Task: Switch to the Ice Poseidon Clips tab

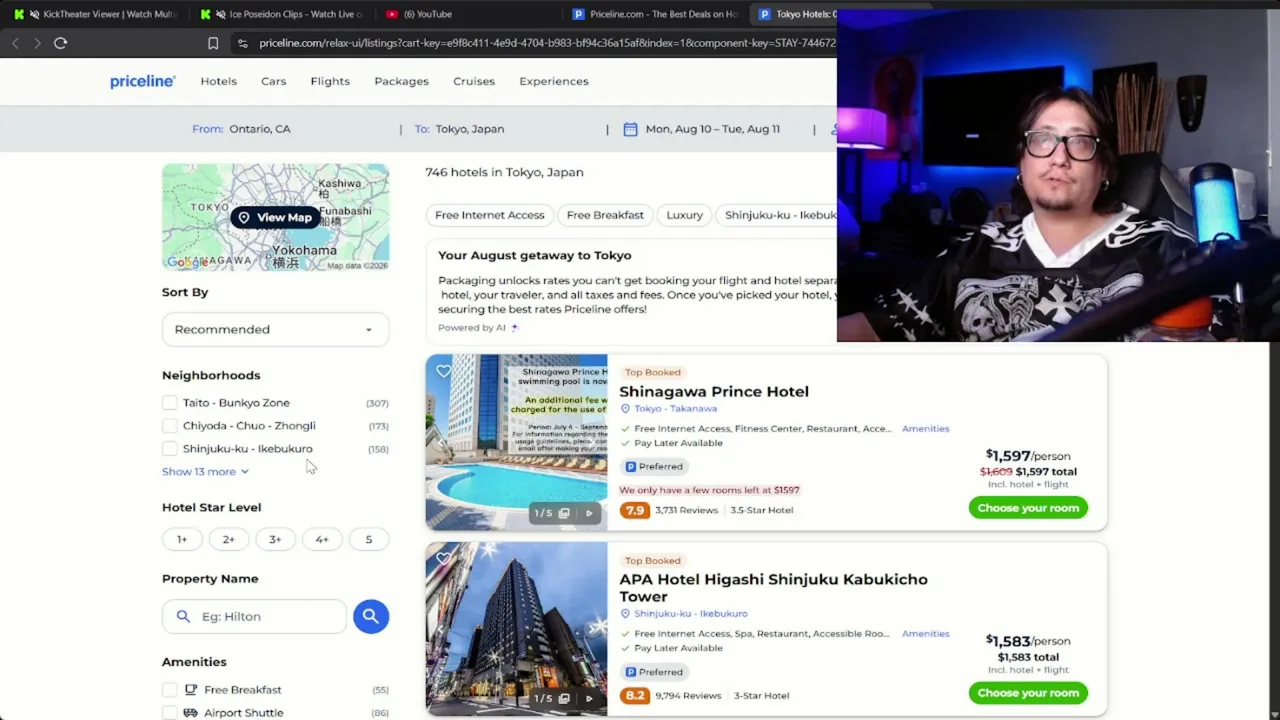Action: pyautogui.click(x=283, y=14)
